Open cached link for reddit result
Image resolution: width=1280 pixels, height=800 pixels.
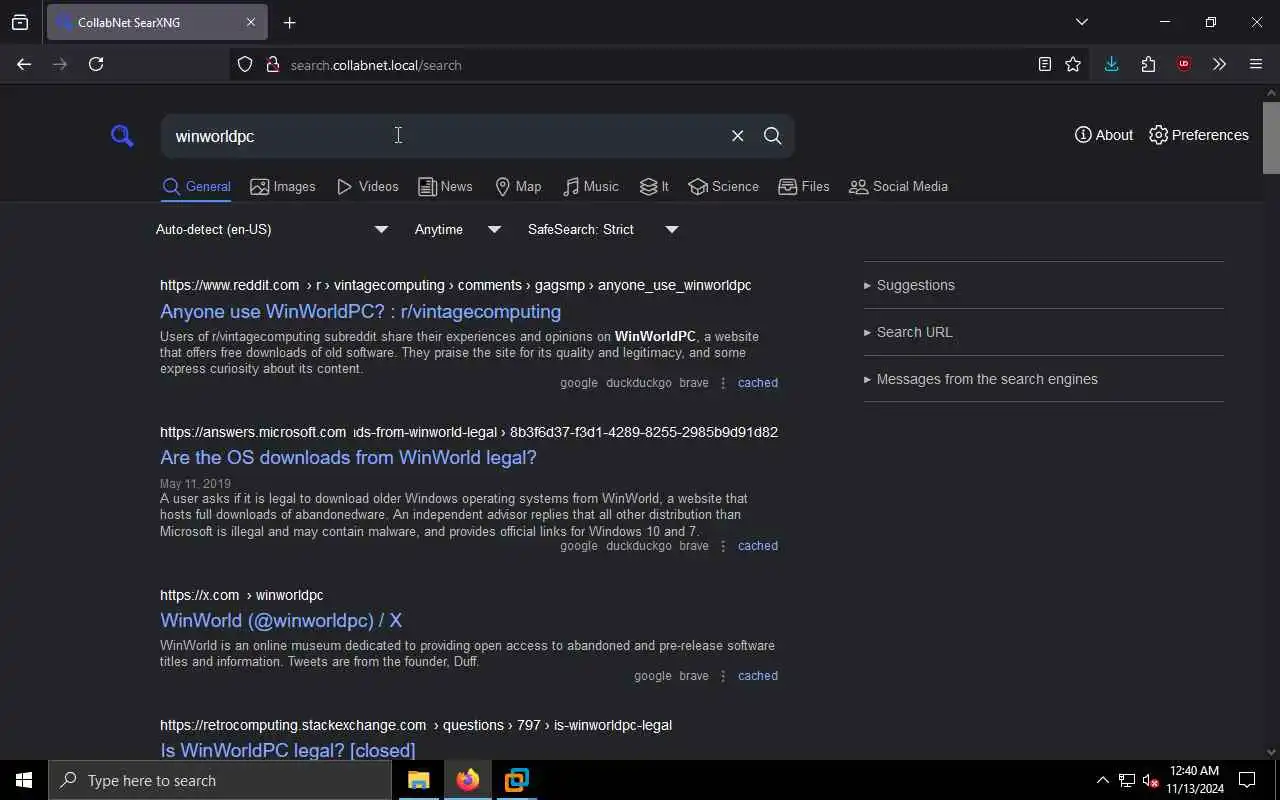(x=757, y=383)
